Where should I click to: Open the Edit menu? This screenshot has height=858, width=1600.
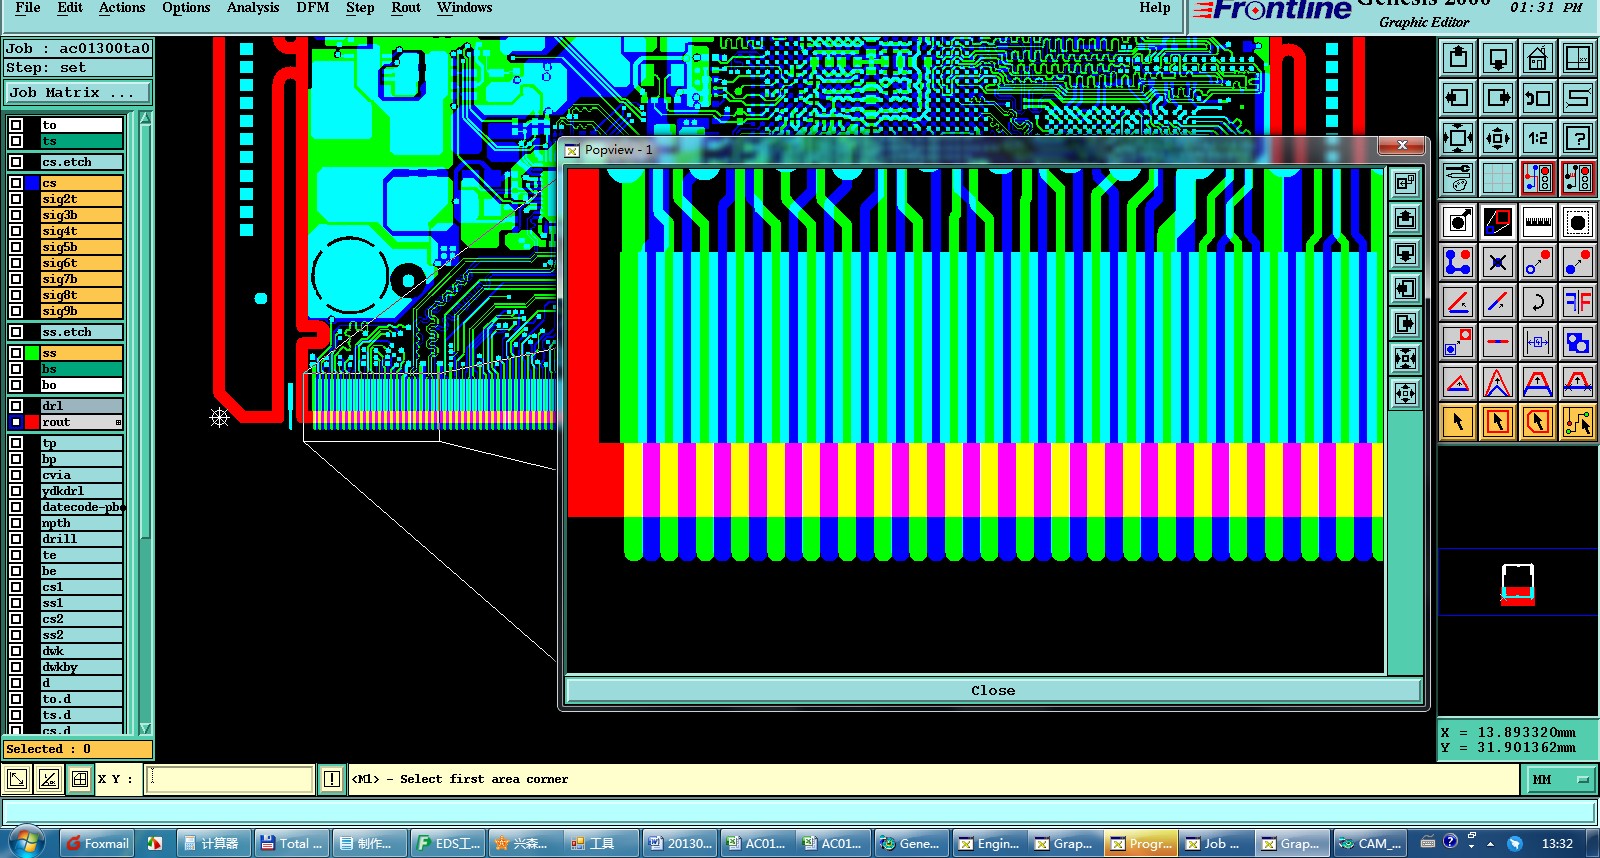[70, 8]
